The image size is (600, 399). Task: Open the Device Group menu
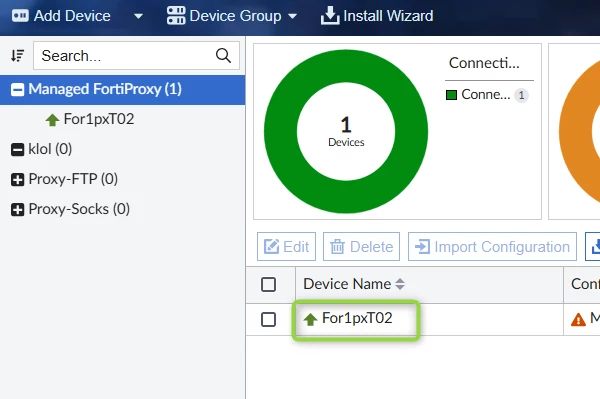click(x=232, y=16)
